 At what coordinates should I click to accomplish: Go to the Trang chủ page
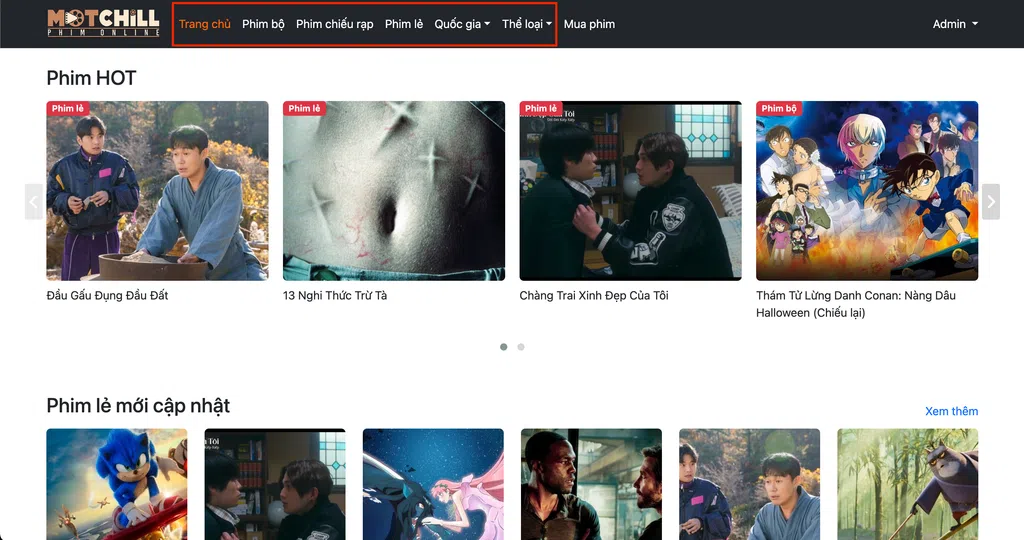[204, 24]
